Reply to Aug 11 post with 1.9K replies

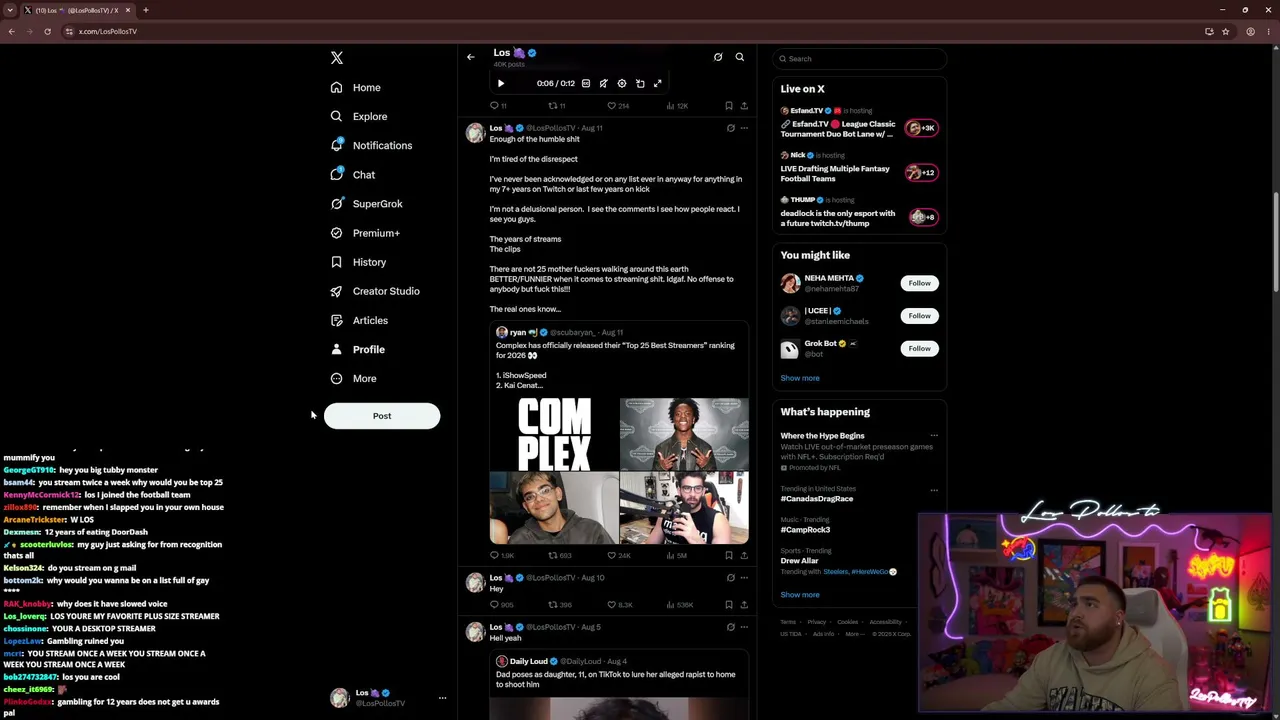501,555
